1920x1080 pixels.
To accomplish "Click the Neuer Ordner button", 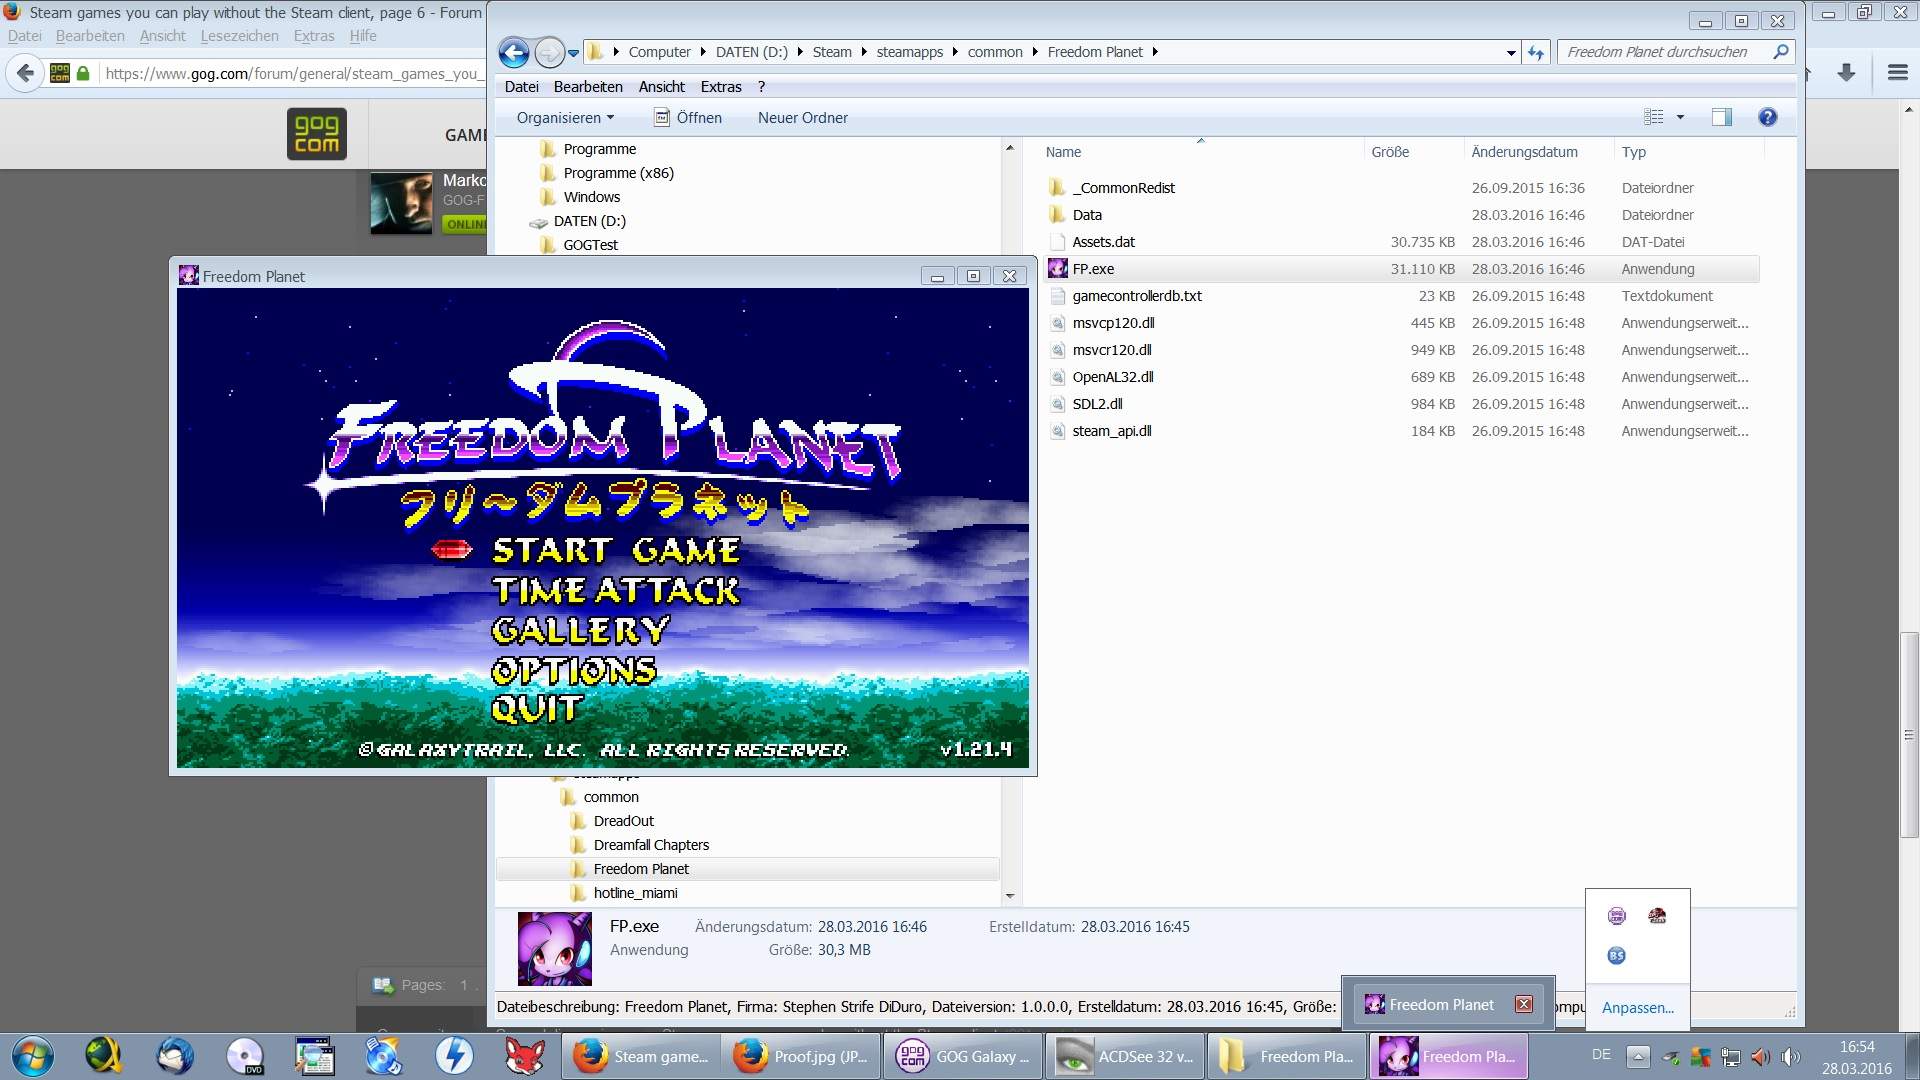I will tap(802, 117).
